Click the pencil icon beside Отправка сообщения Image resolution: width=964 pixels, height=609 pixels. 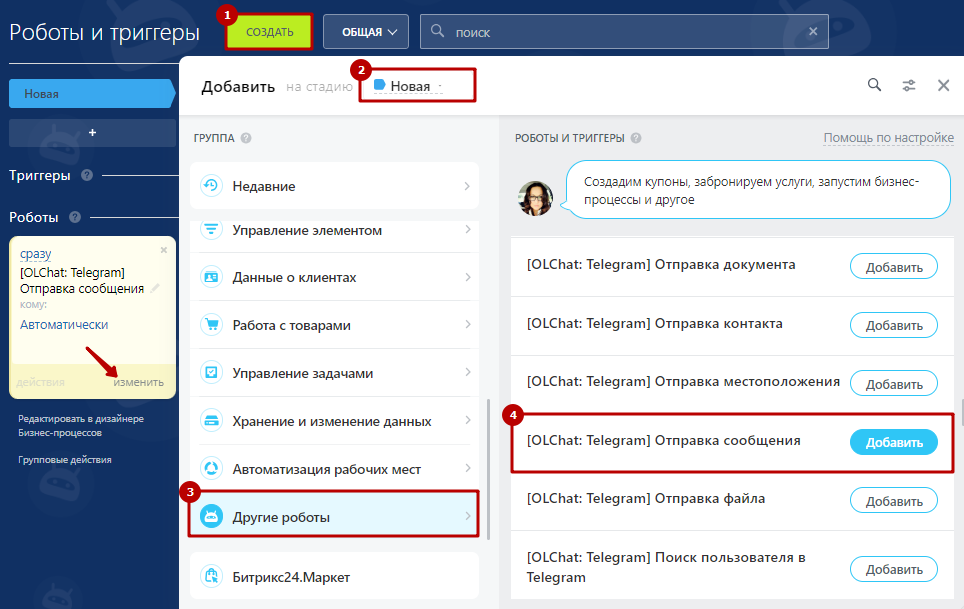155,288
